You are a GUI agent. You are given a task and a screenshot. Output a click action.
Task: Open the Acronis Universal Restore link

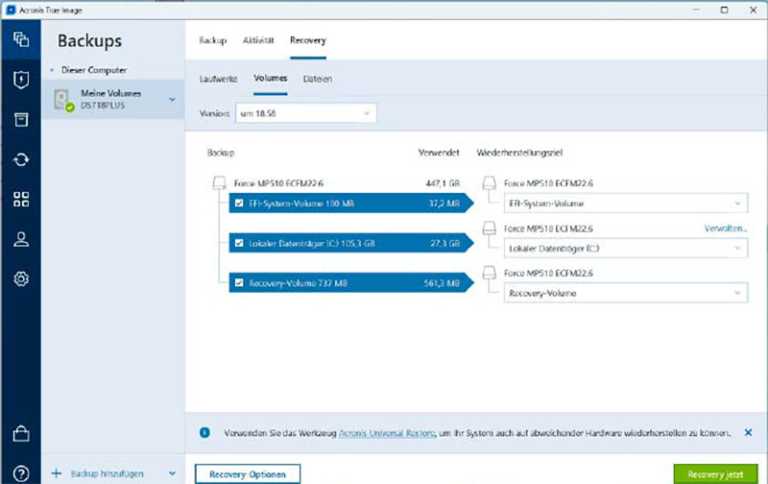click(x=387, y=433)
